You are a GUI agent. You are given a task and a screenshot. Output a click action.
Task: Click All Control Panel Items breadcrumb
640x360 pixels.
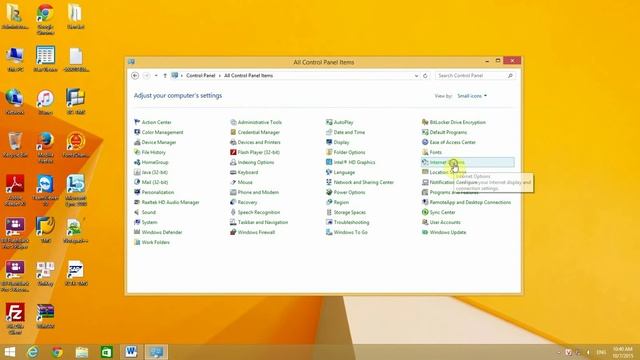click(248, 76)
